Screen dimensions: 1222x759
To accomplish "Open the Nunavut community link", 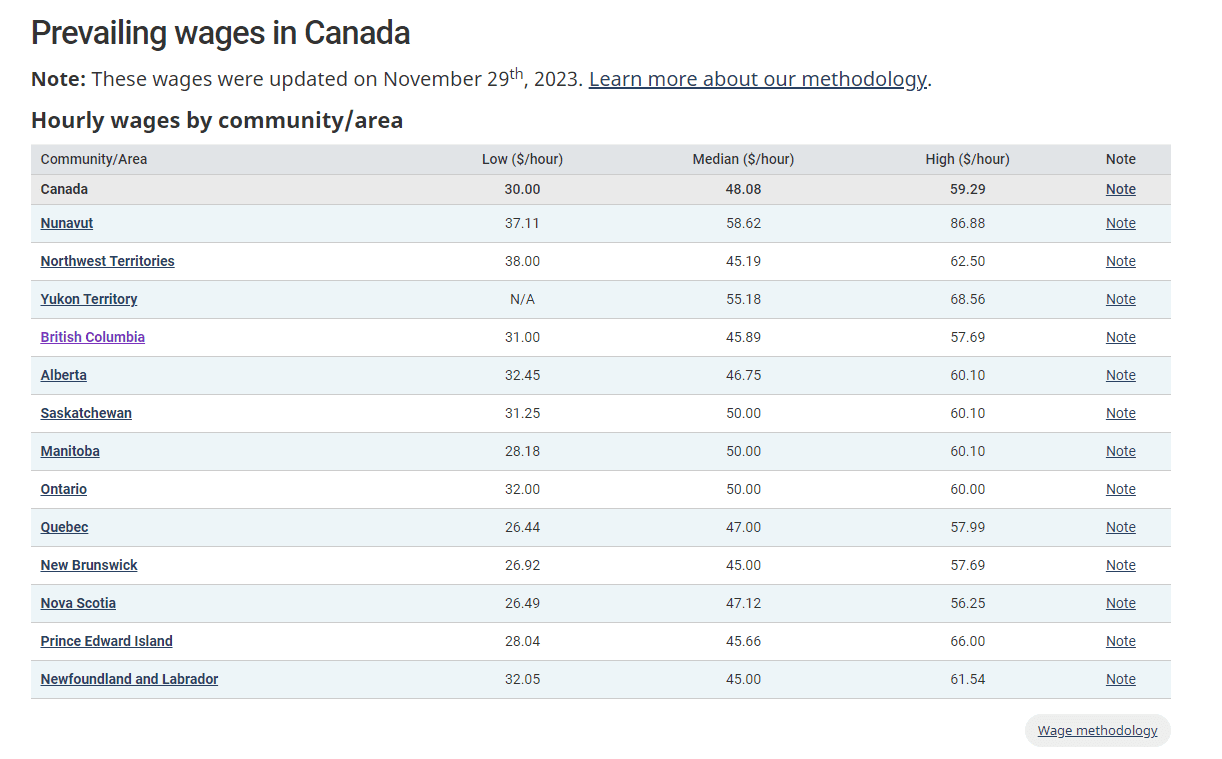I will [67, 223].
